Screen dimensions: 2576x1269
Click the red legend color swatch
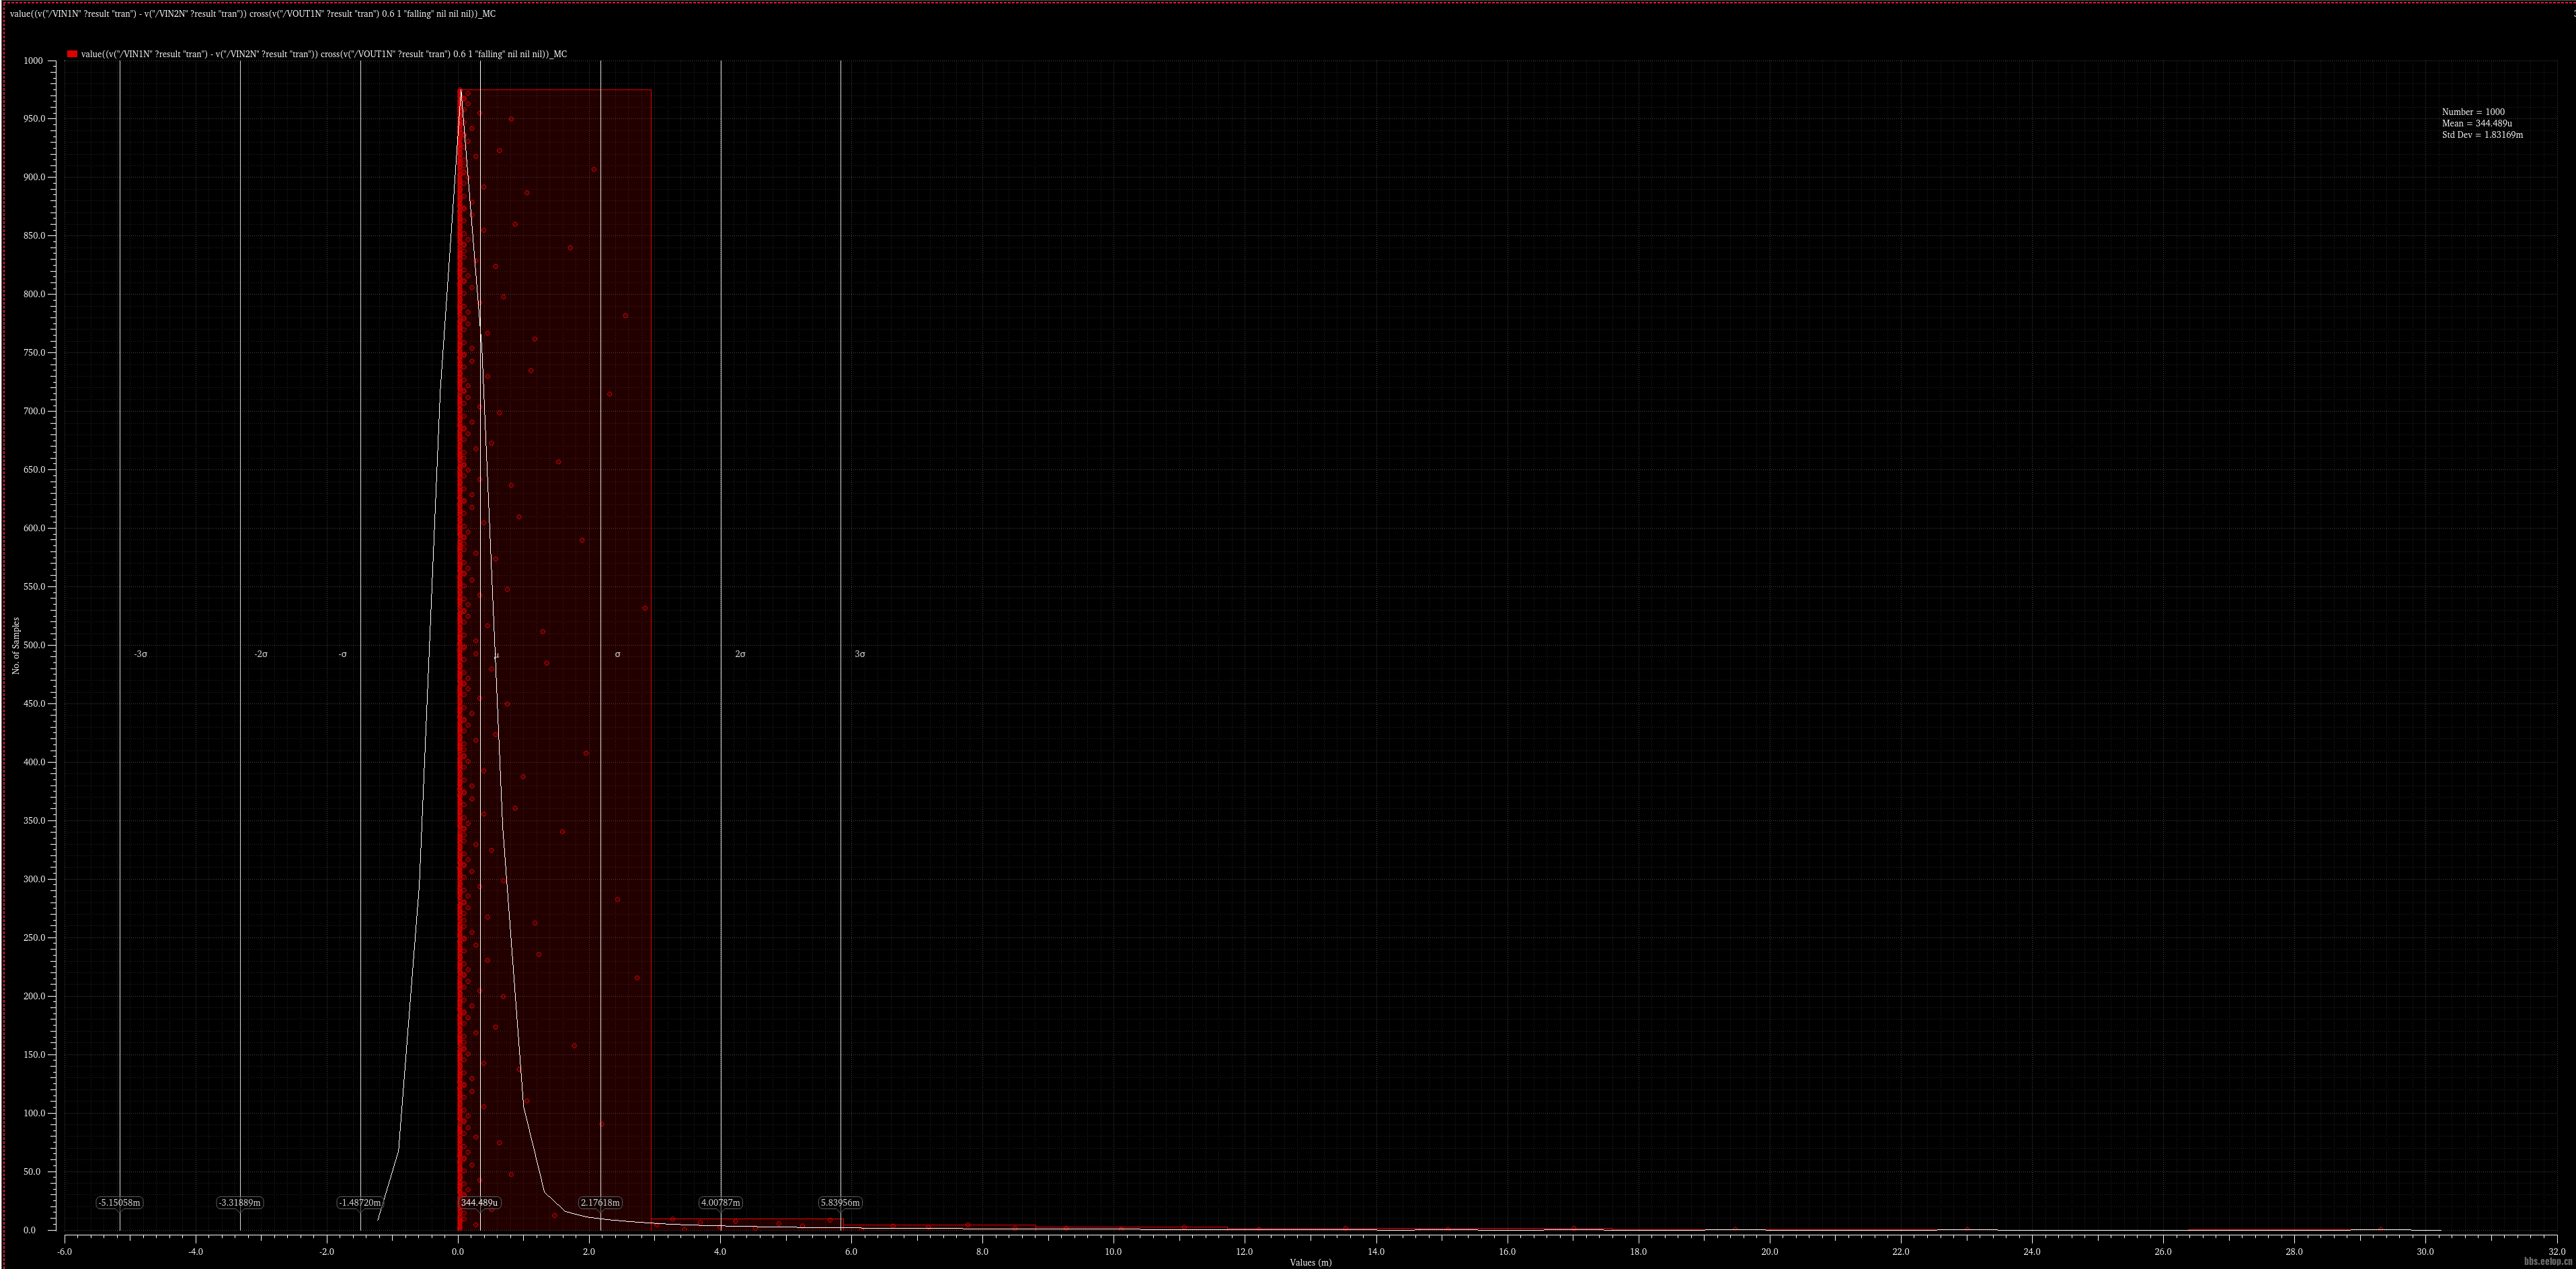point(72,54)
